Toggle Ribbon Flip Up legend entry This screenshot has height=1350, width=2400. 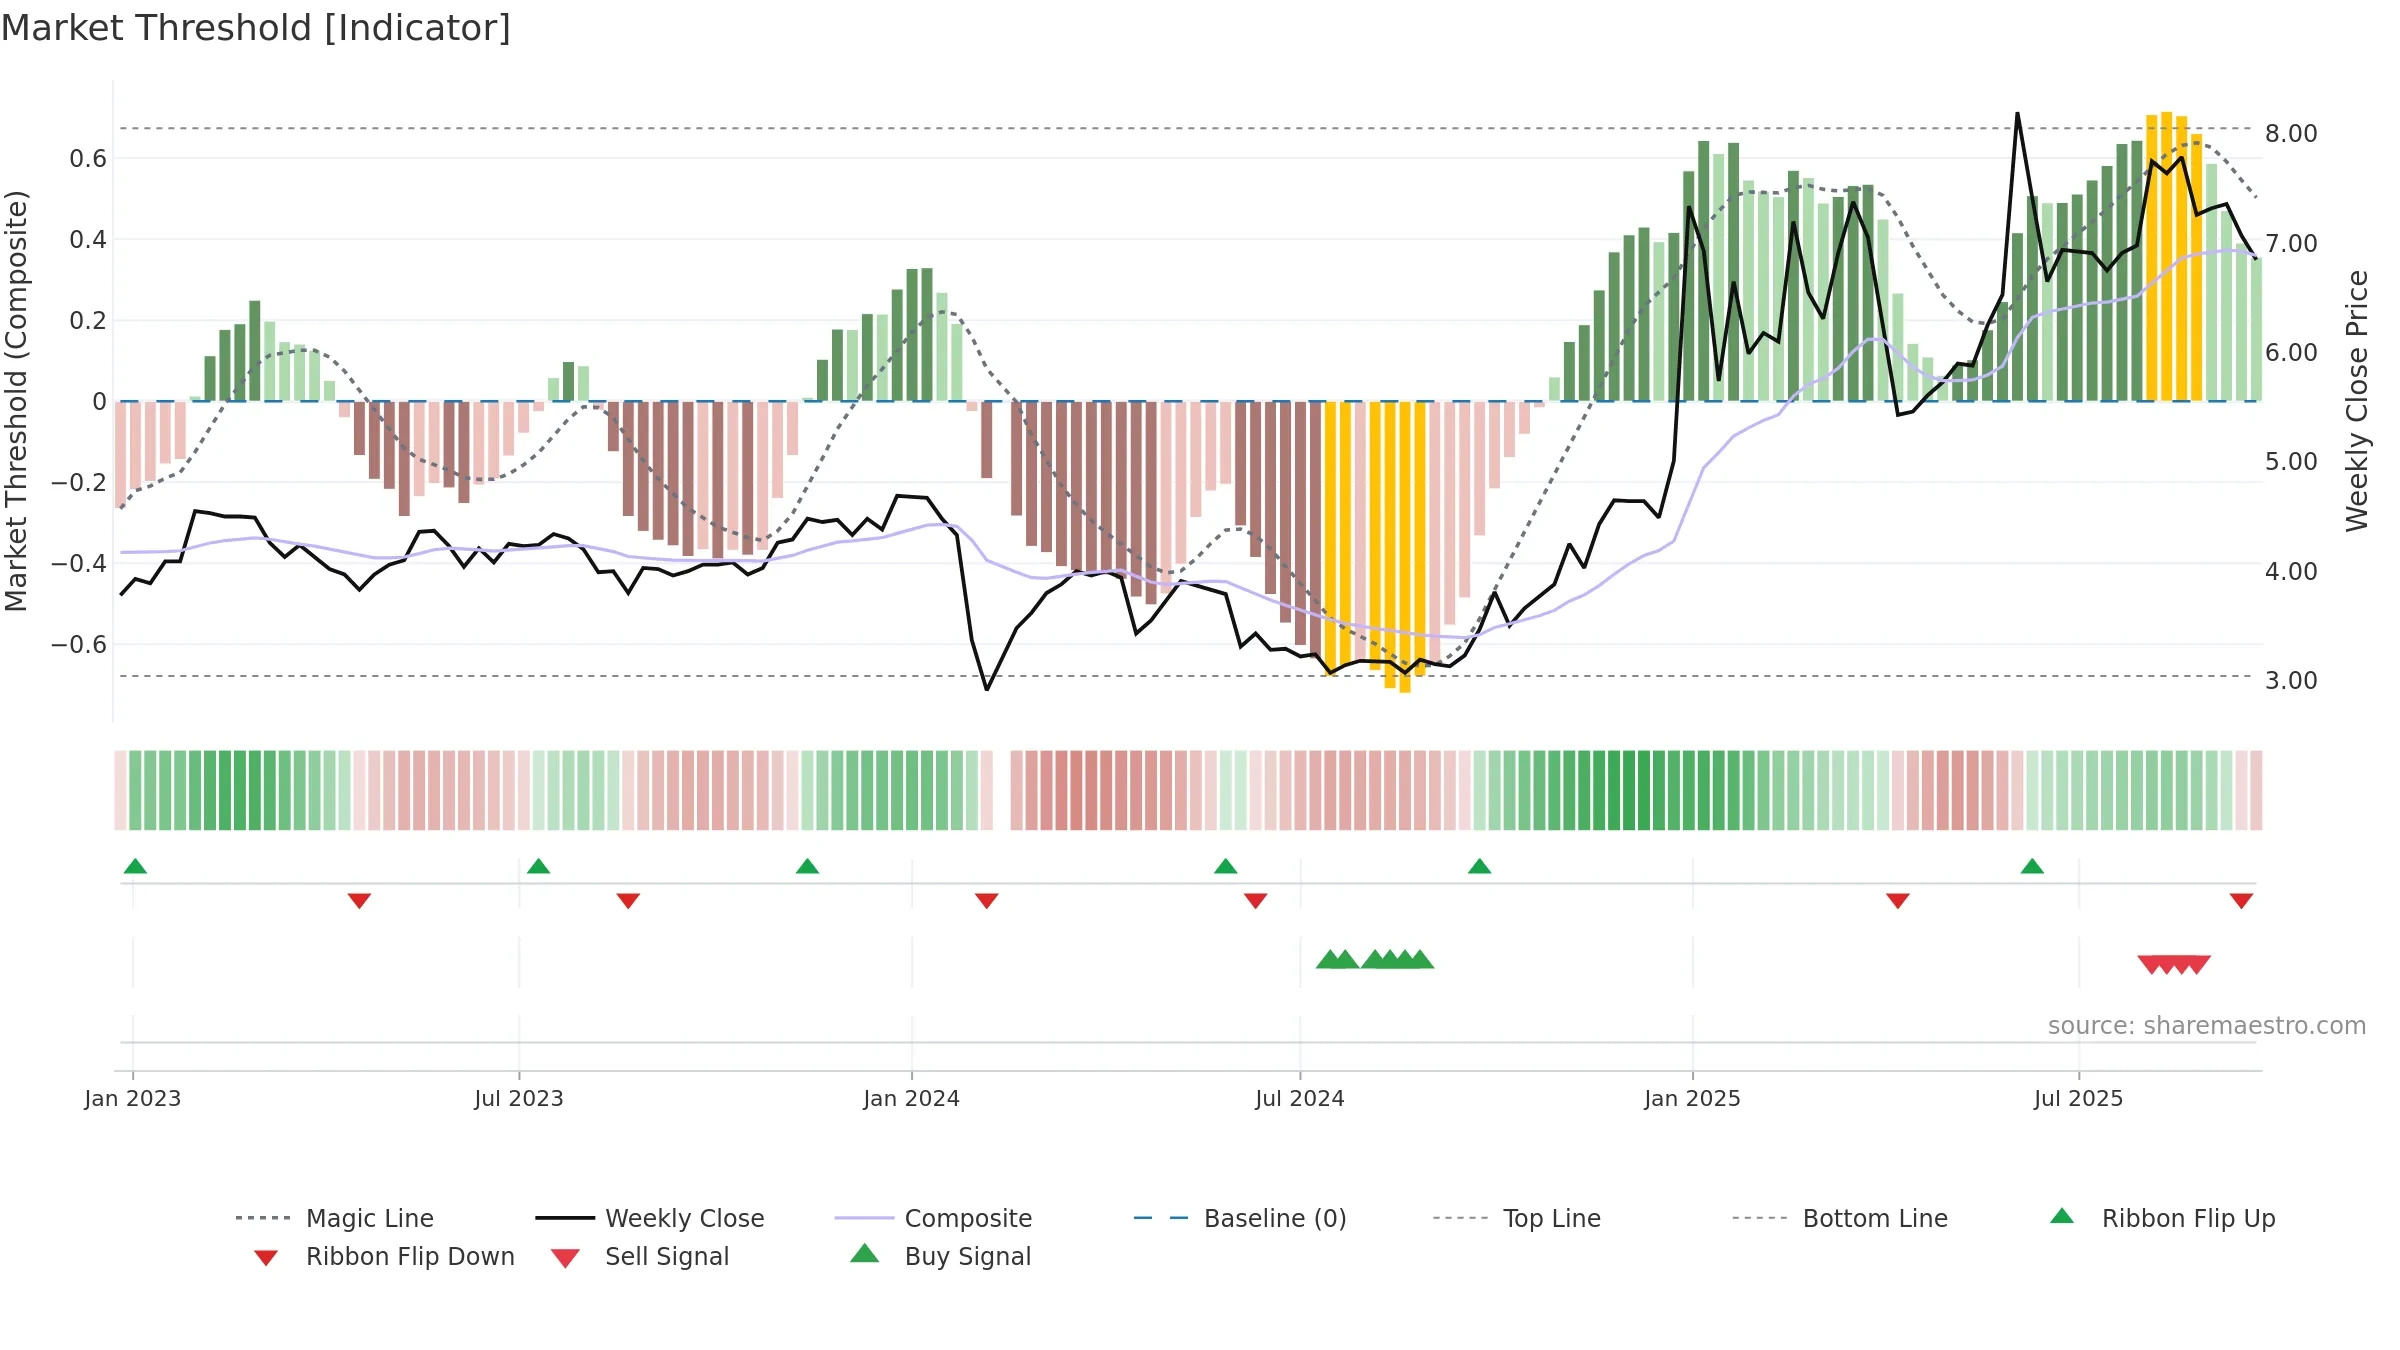(x=2162, y=1218)
